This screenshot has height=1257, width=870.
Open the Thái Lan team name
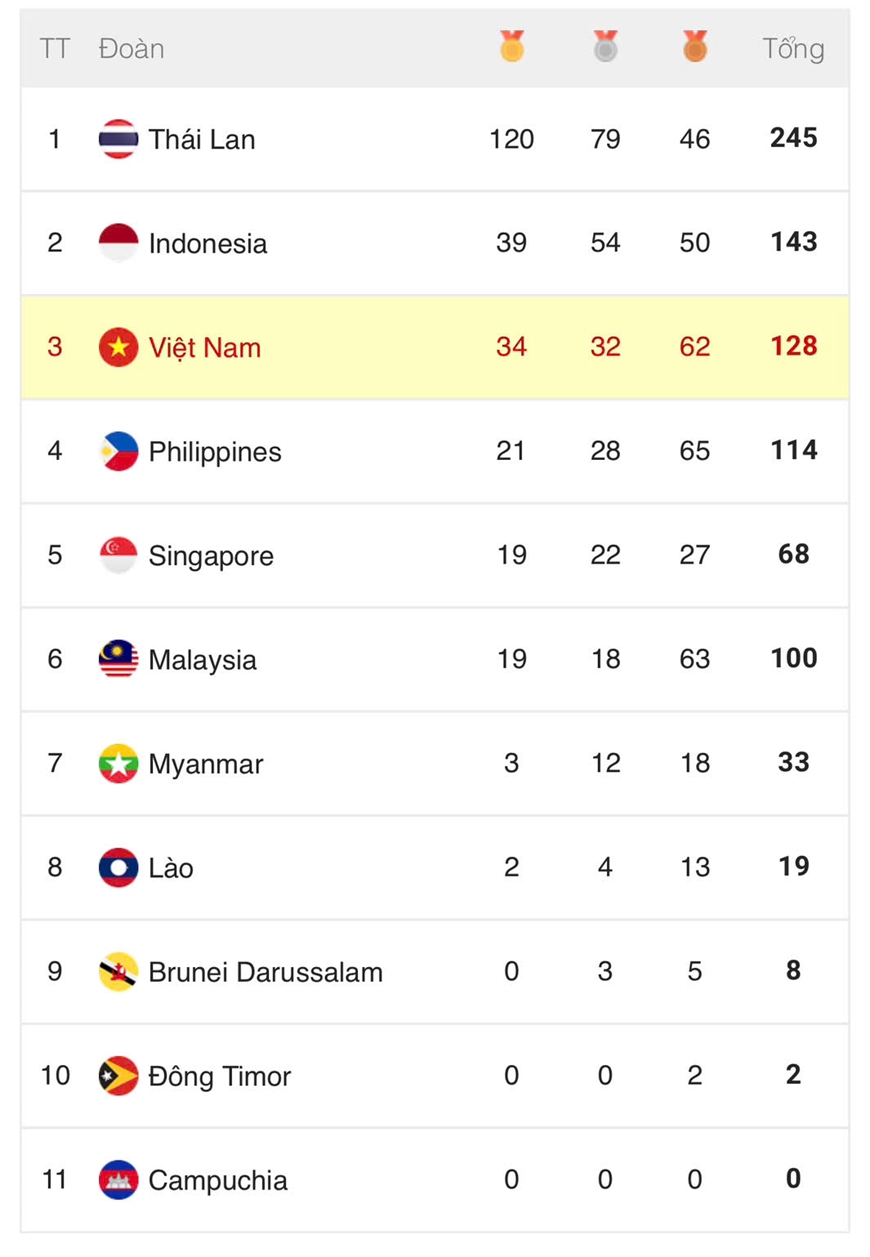point(201,139)
